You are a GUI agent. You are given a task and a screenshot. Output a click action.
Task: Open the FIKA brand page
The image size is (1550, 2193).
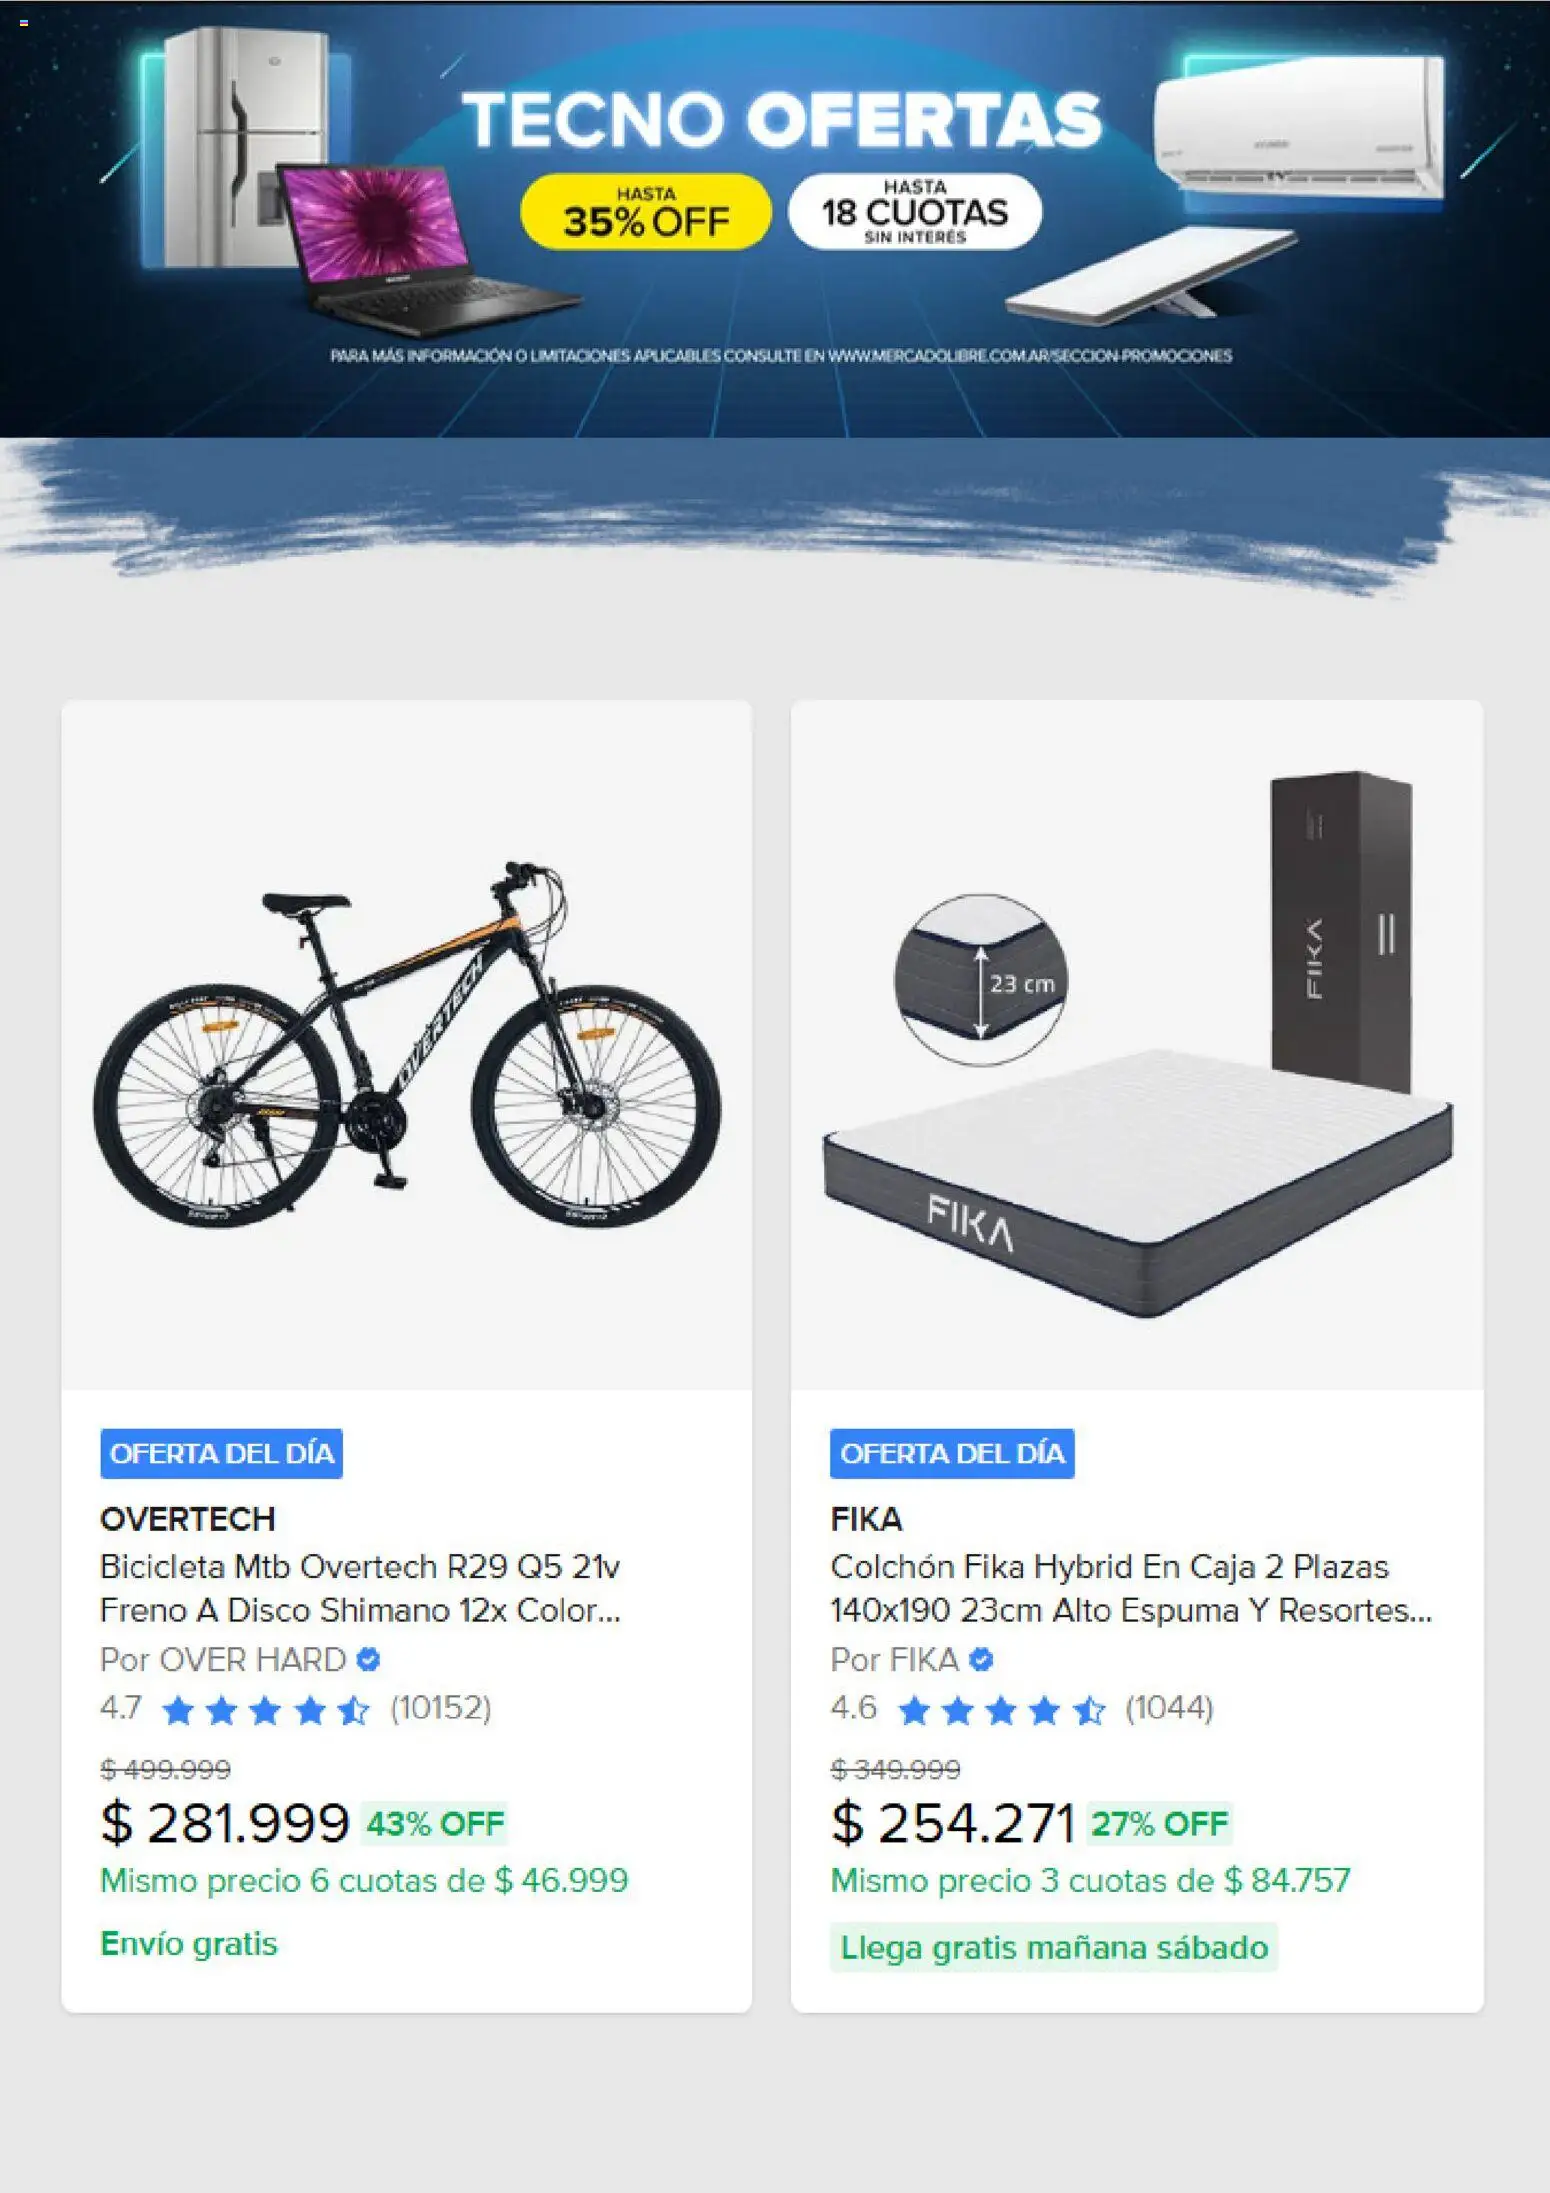pyautogui.click(x=867, y=1518)
